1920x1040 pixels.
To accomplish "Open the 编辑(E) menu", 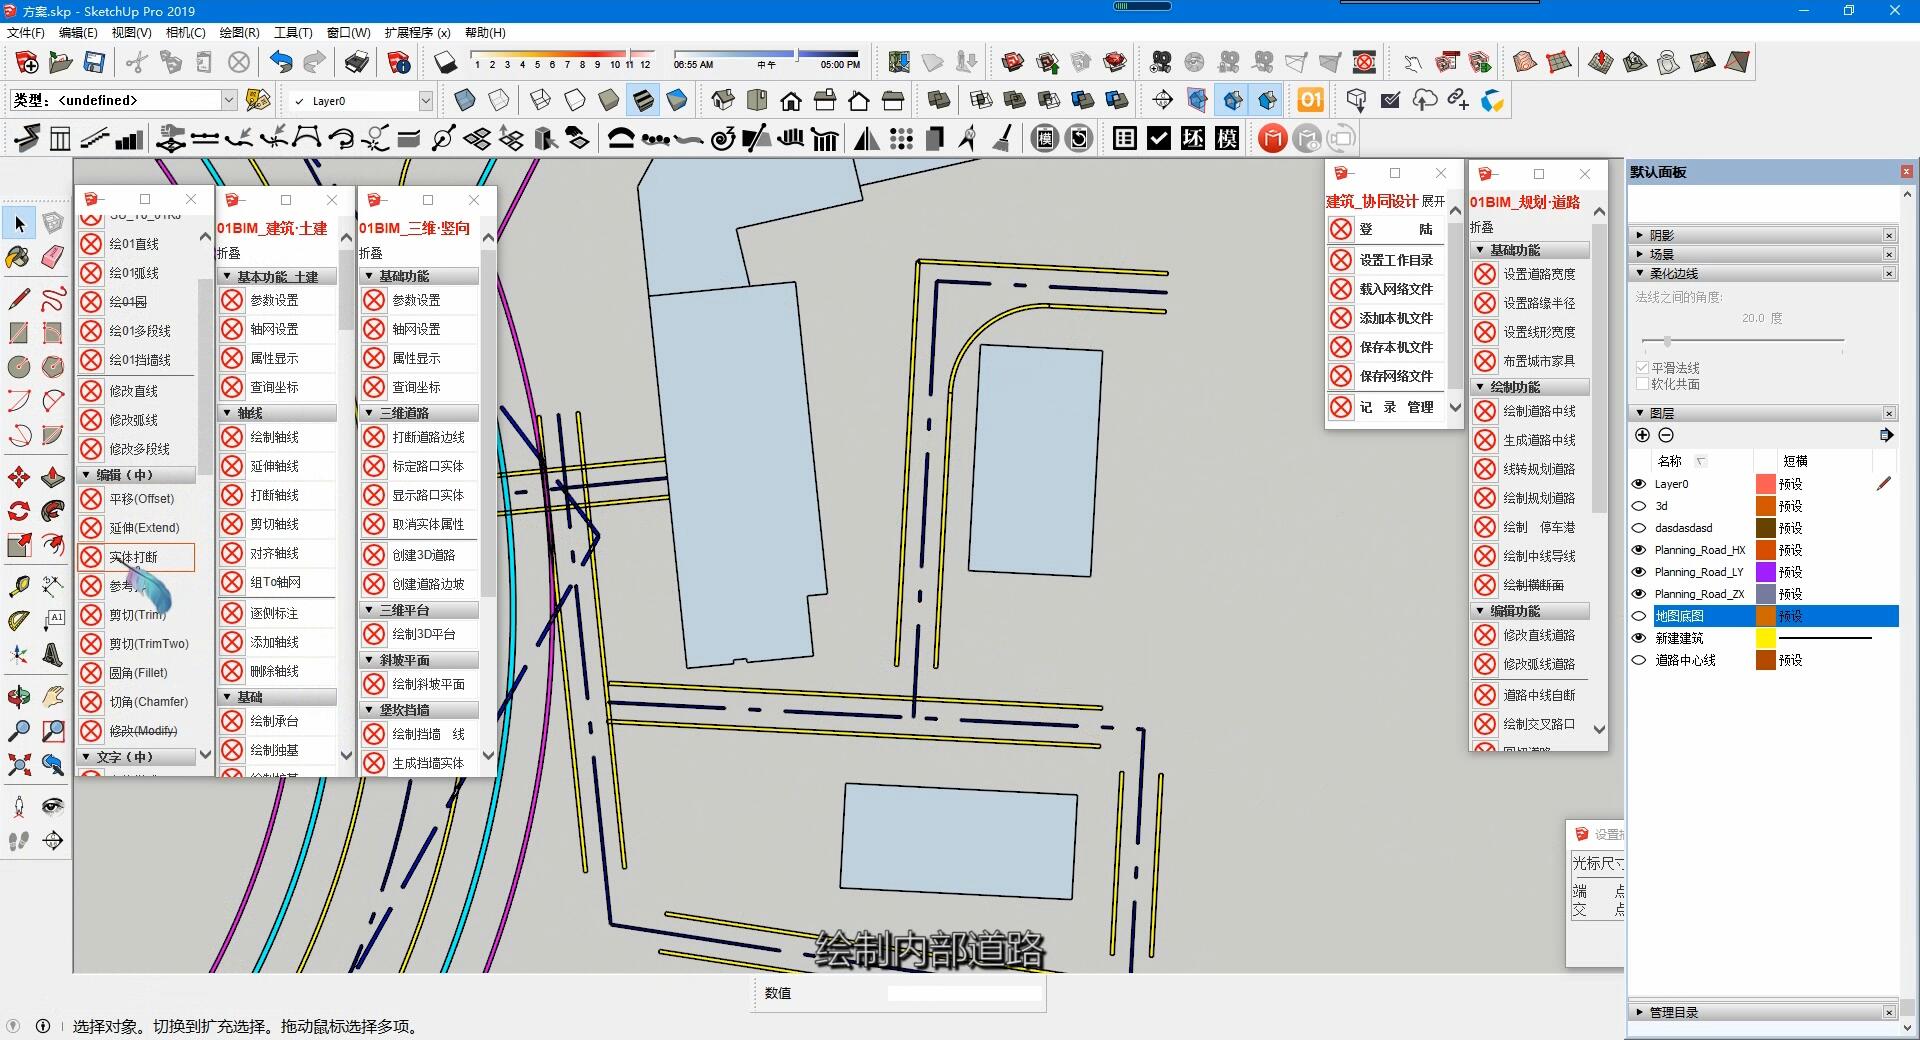I will 78,33.
